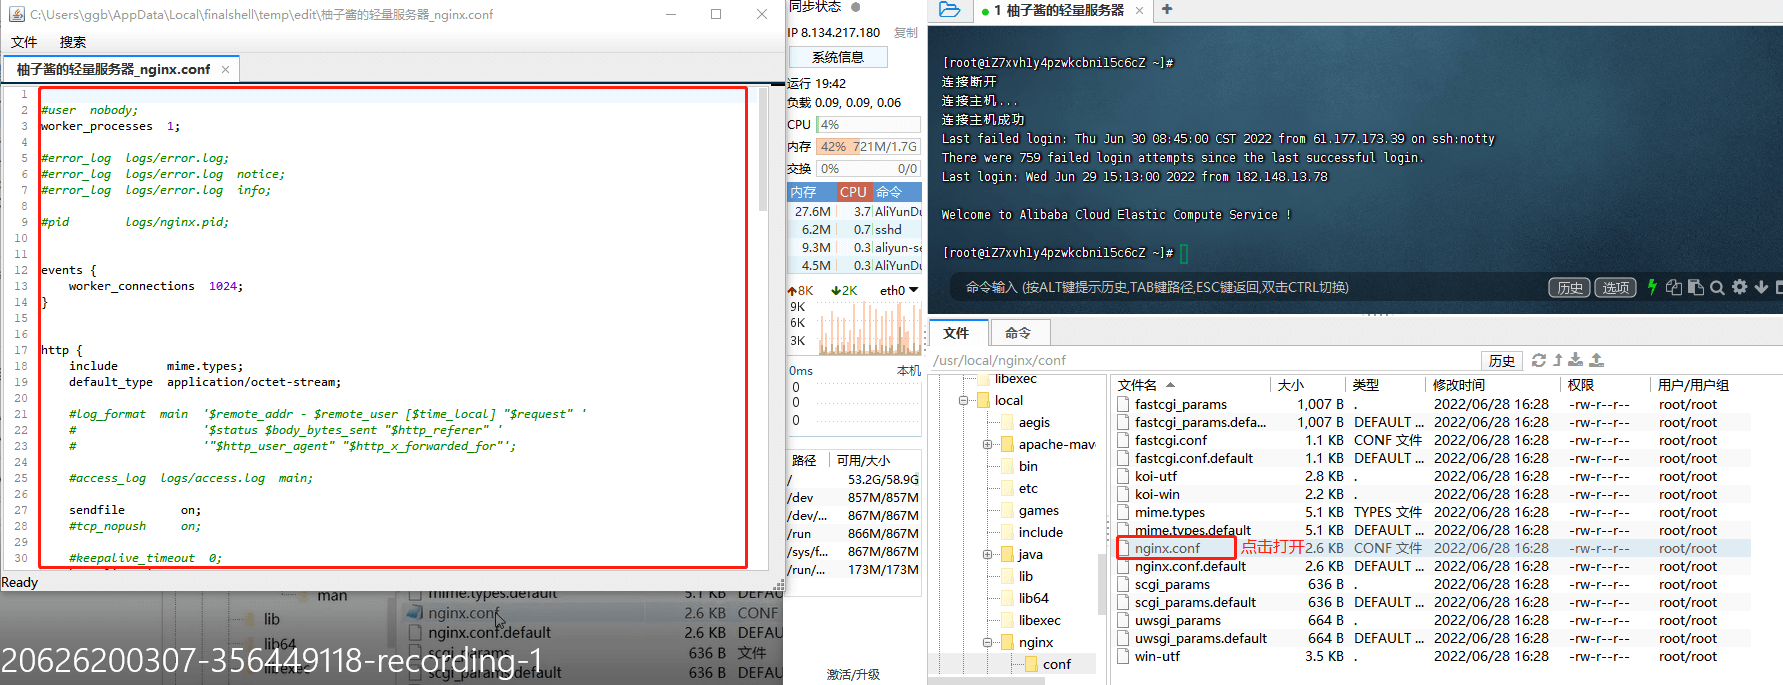Click the terminal search magnifier icon
The image size is (1783, 685).
pos(1717,288)
